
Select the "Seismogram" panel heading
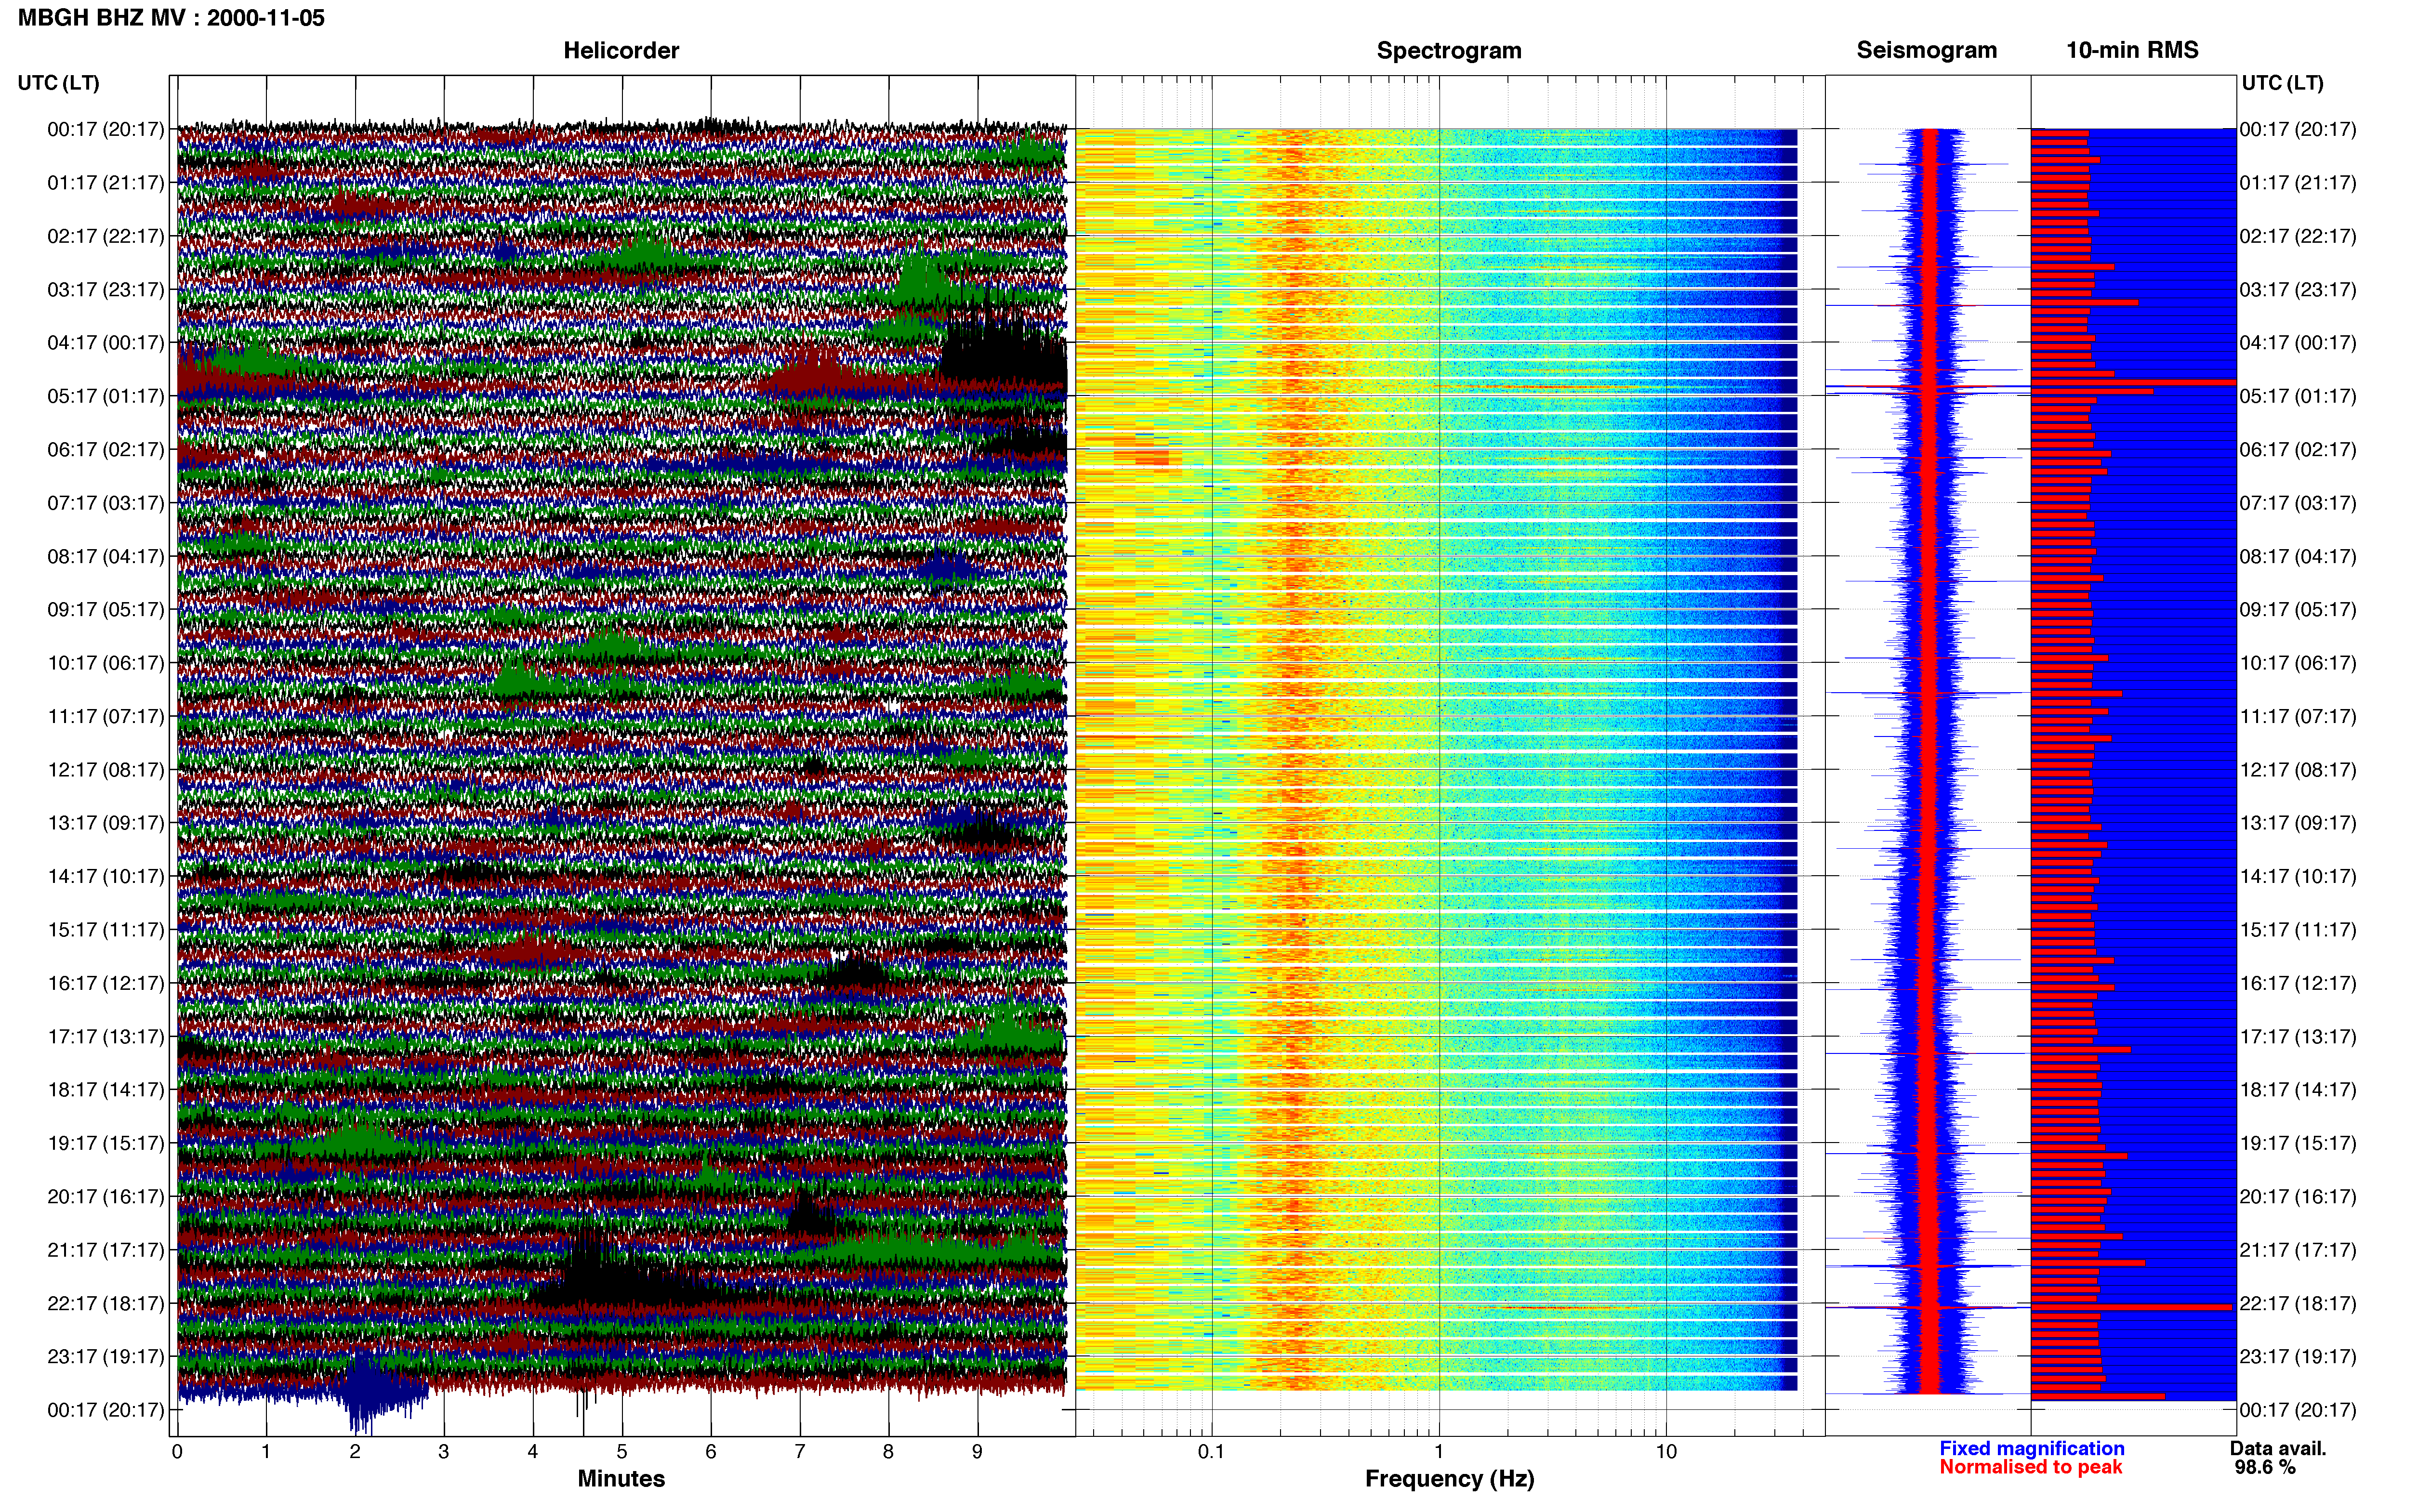[x=1926, y=50]
